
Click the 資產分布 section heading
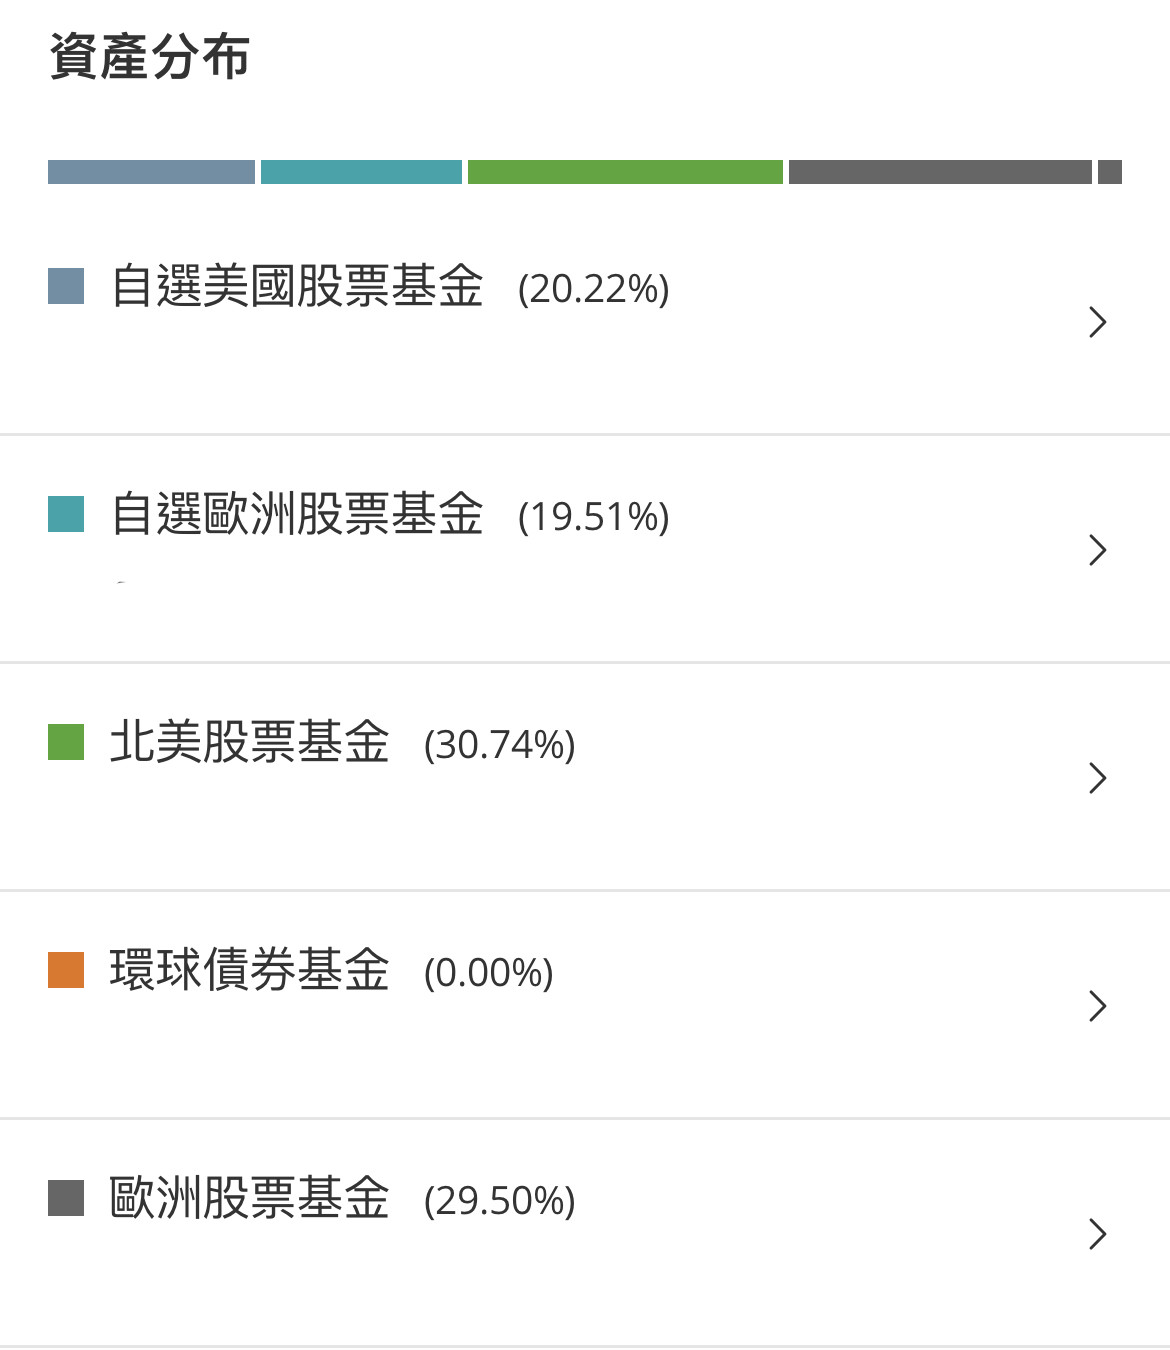(149, 56)
